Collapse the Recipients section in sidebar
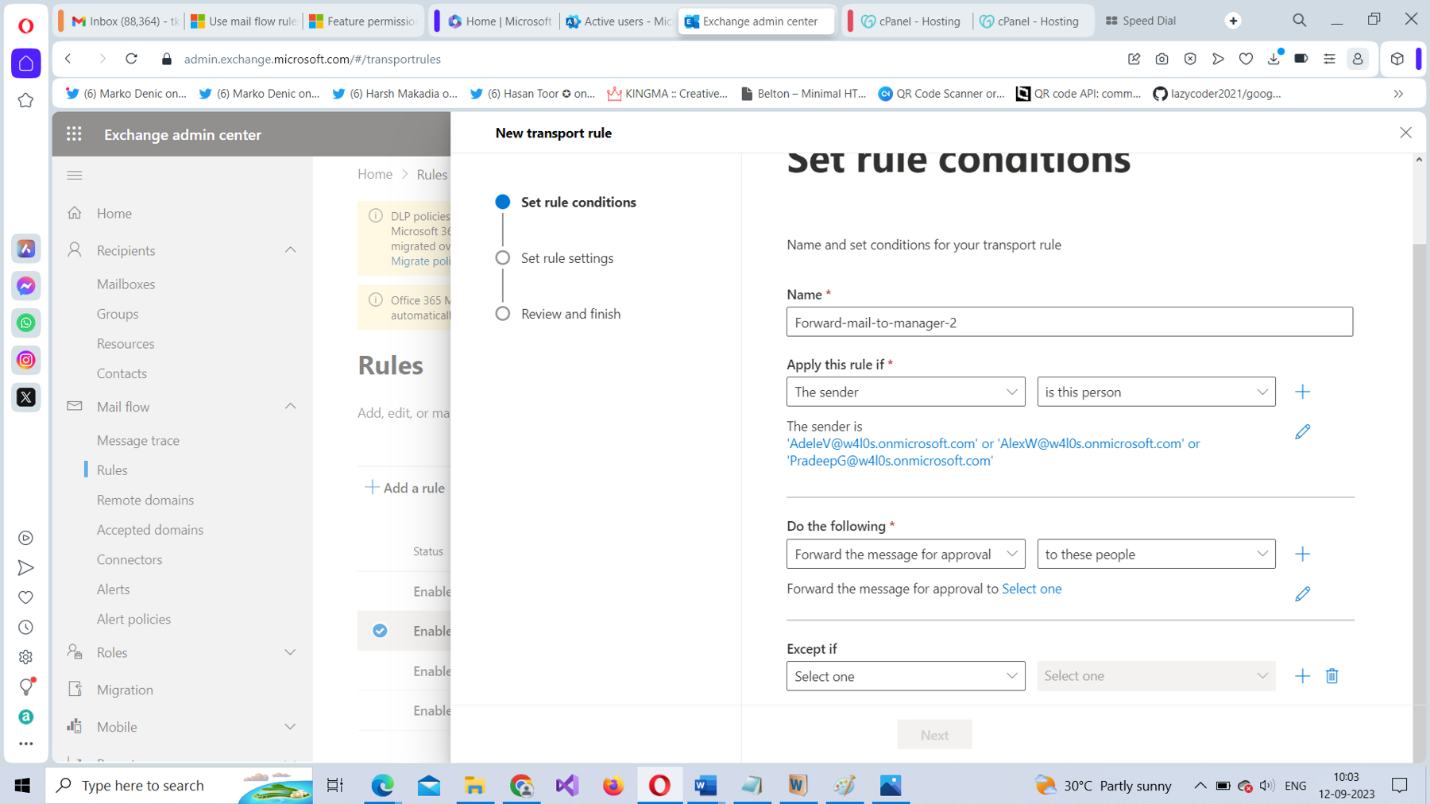This screenshot has width=1430, height=804. point(290,250)
